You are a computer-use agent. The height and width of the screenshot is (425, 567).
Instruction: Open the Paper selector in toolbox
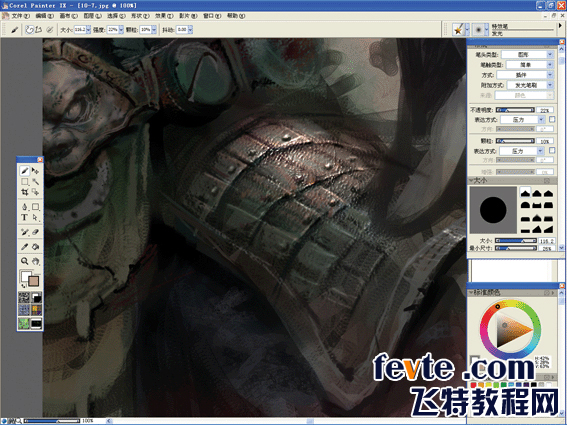point(24,298)
